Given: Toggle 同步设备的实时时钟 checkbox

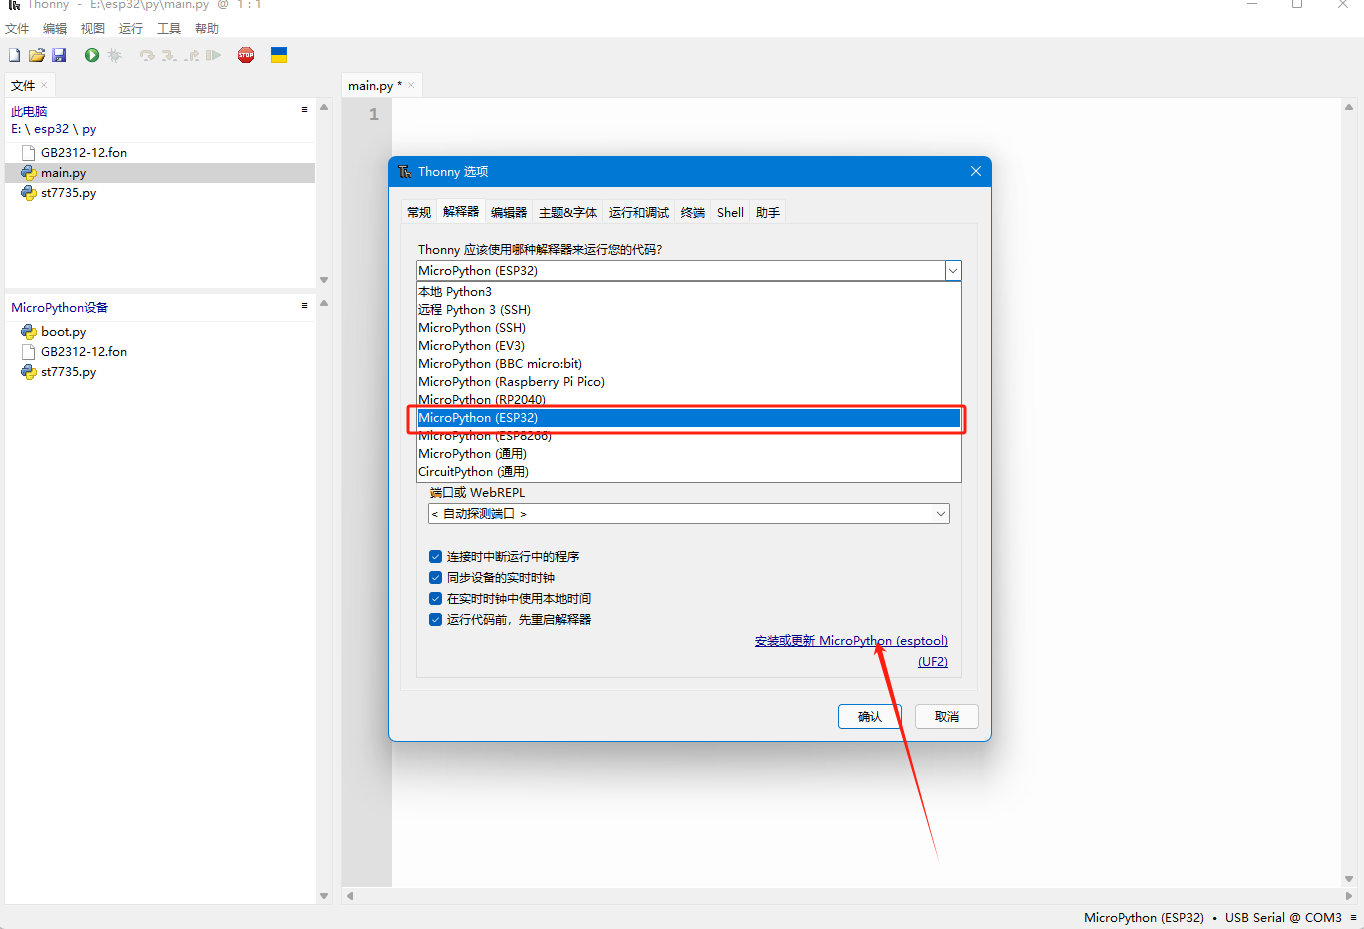Looking at the screenshot, I should coord(435,577).
